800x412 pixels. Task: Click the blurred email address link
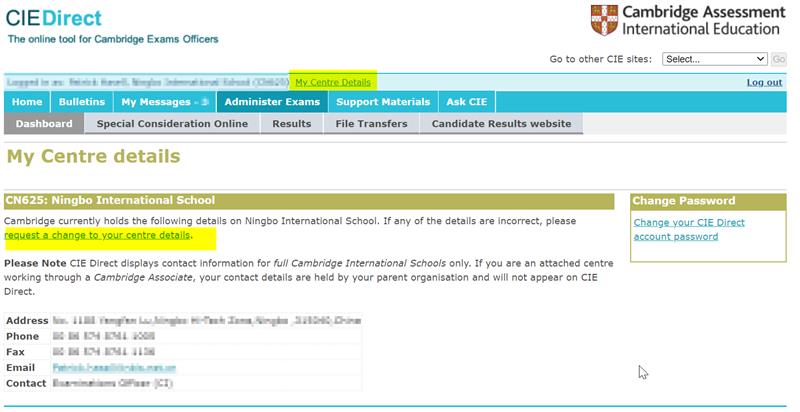click(114, 368)
